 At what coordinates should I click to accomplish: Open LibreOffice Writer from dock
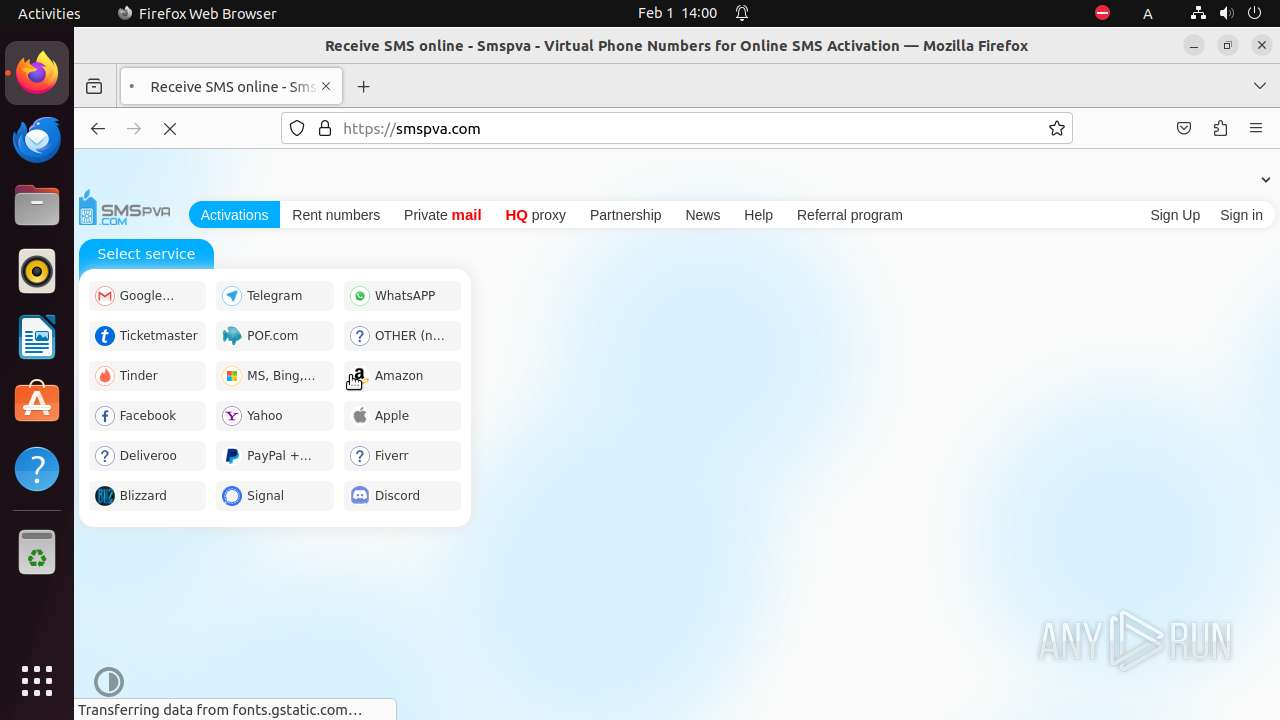pyautogui.click(x=37, y=338)
